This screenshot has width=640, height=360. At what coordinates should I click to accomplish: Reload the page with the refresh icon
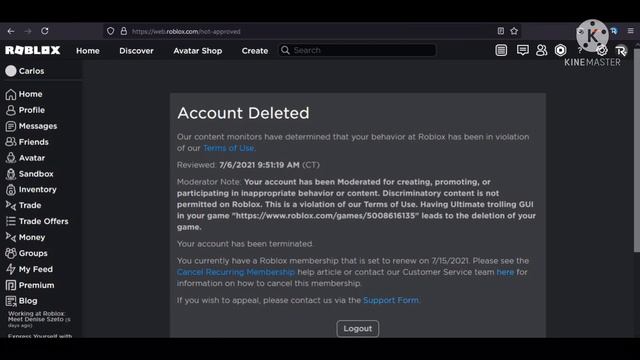(x=45, y=31)
